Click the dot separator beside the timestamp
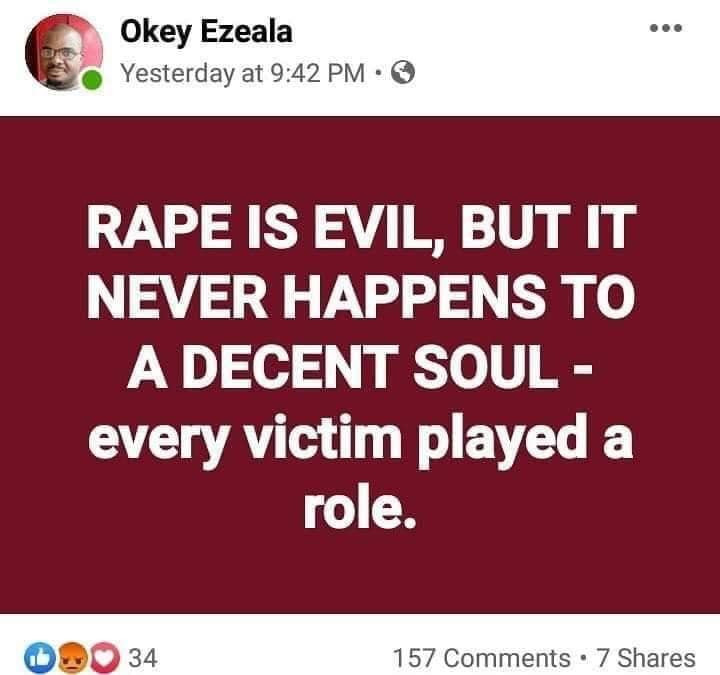This screenshot has width=720, height=675. [x=378, y=73]
